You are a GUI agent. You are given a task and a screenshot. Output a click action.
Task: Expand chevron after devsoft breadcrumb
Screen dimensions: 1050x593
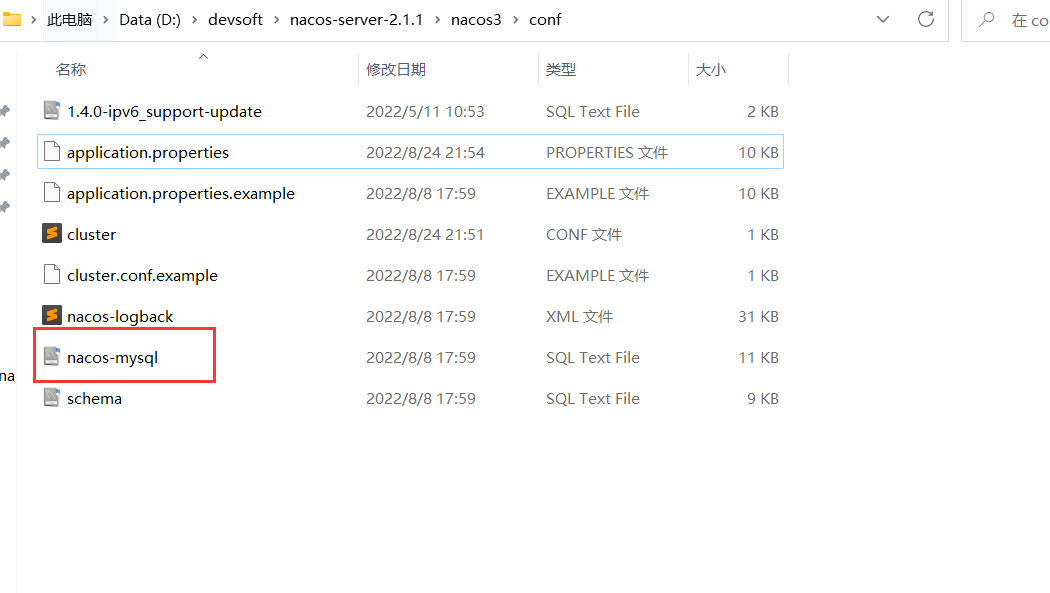(x=277, y=20)
